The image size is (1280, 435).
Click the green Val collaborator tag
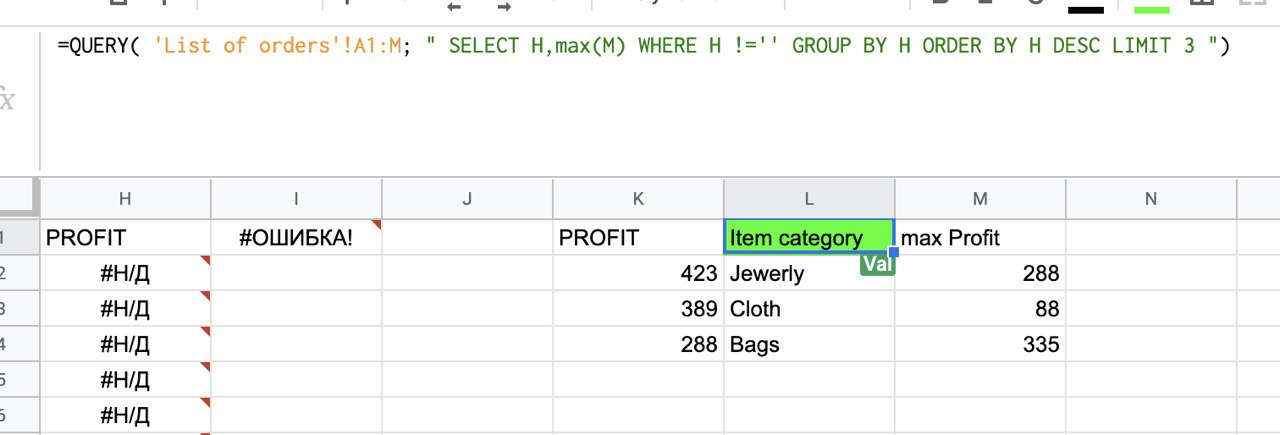tap(877, 265)
